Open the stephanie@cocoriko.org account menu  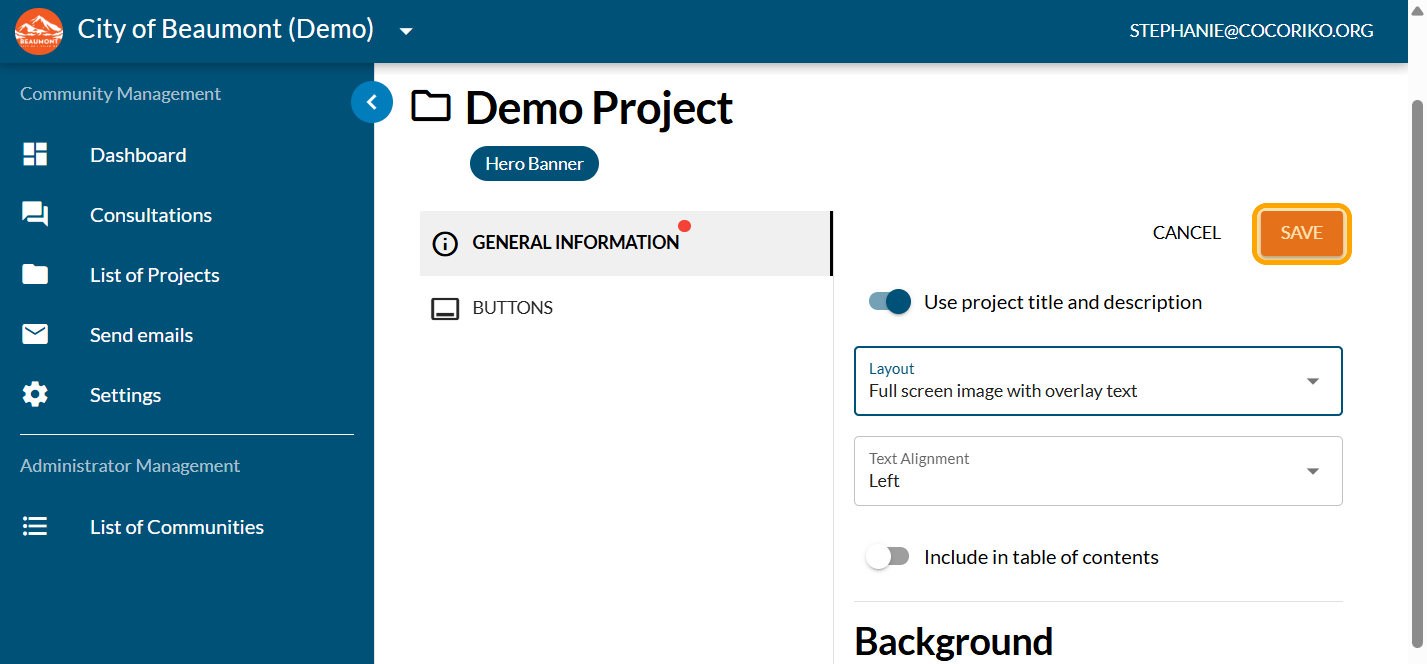[1250, 31]
